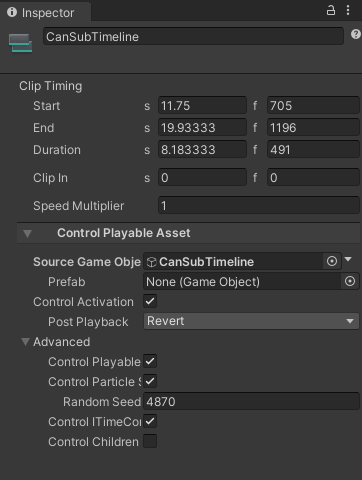Disable the Control Activation checkbox

point(150,301)
